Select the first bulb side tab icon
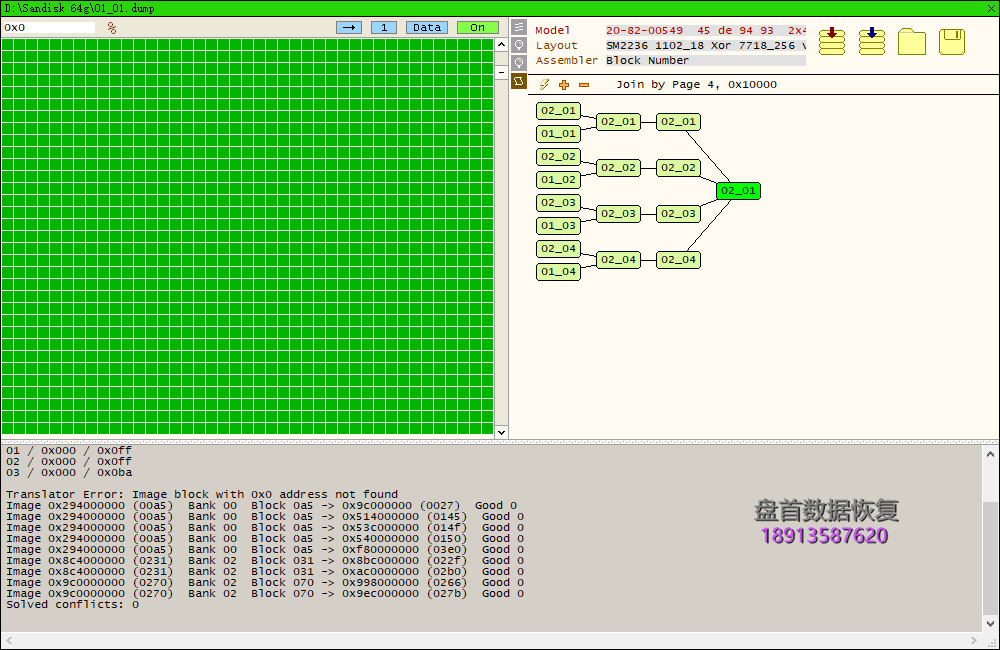This screenshot has height=650, width=1000. pos(519,45)
